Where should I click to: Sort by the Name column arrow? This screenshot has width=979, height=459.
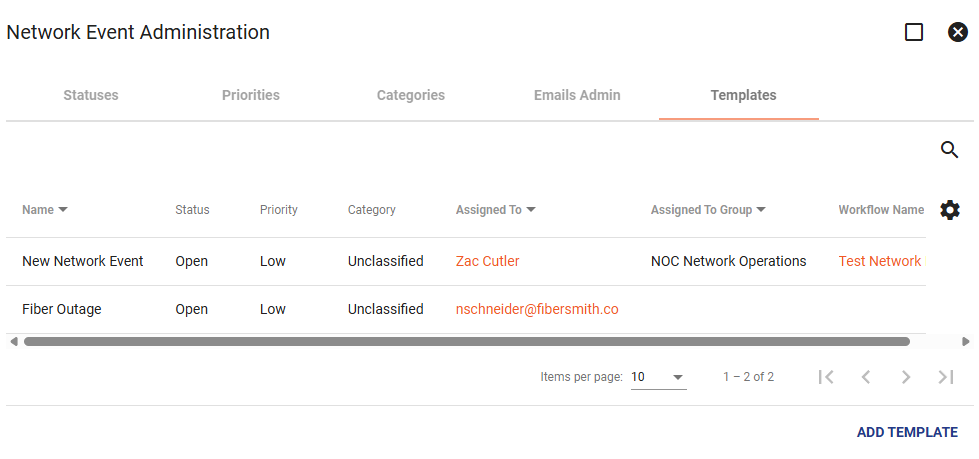62,210
